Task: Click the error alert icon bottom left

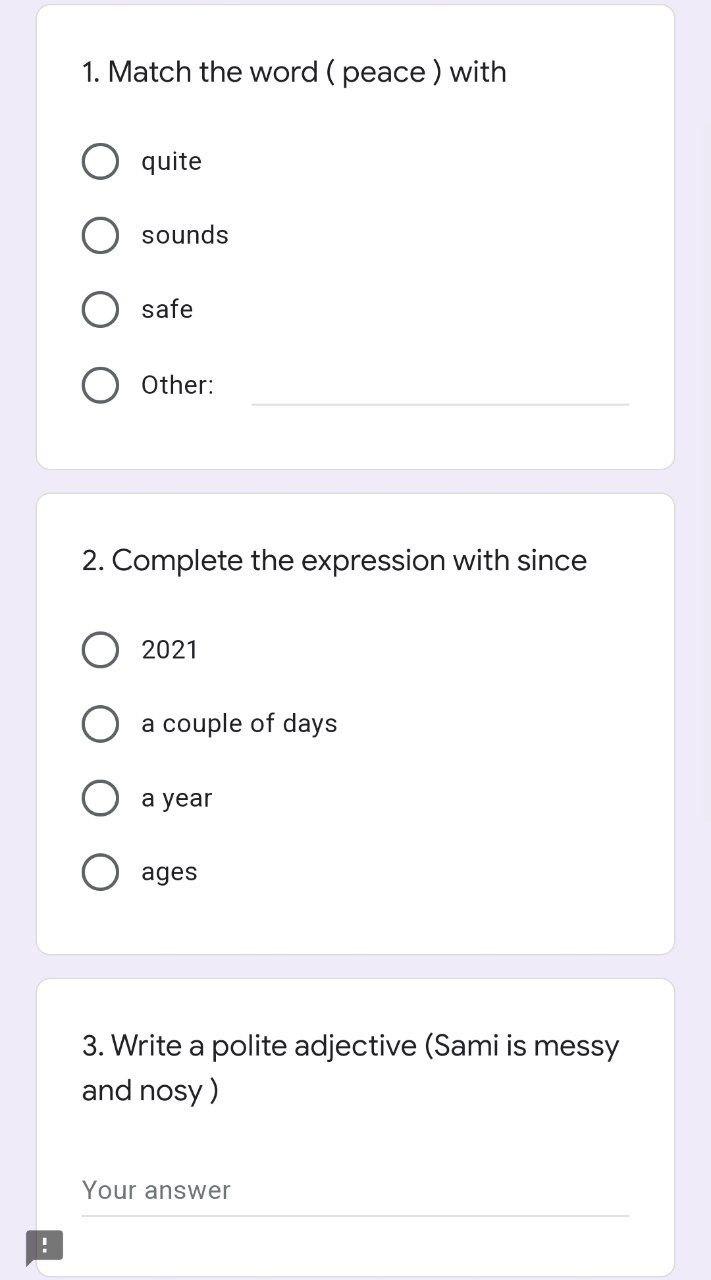Action: [x=46, y=1247]
